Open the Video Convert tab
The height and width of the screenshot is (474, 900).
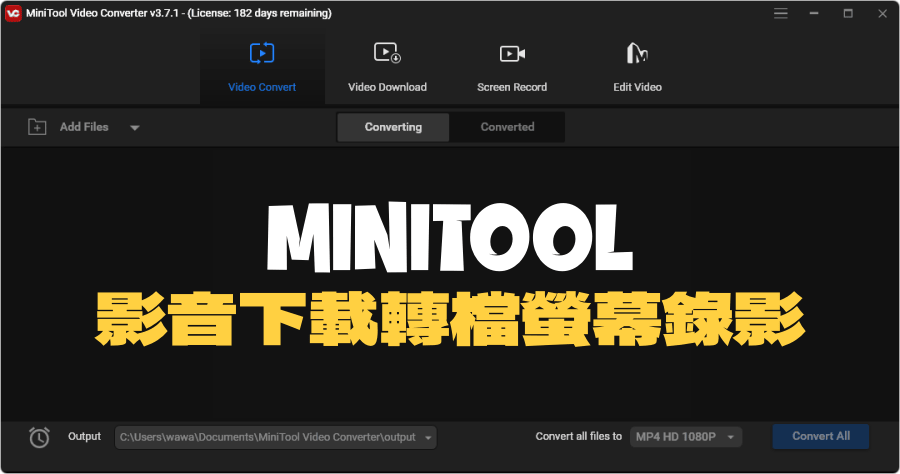(x=262, y=67)
